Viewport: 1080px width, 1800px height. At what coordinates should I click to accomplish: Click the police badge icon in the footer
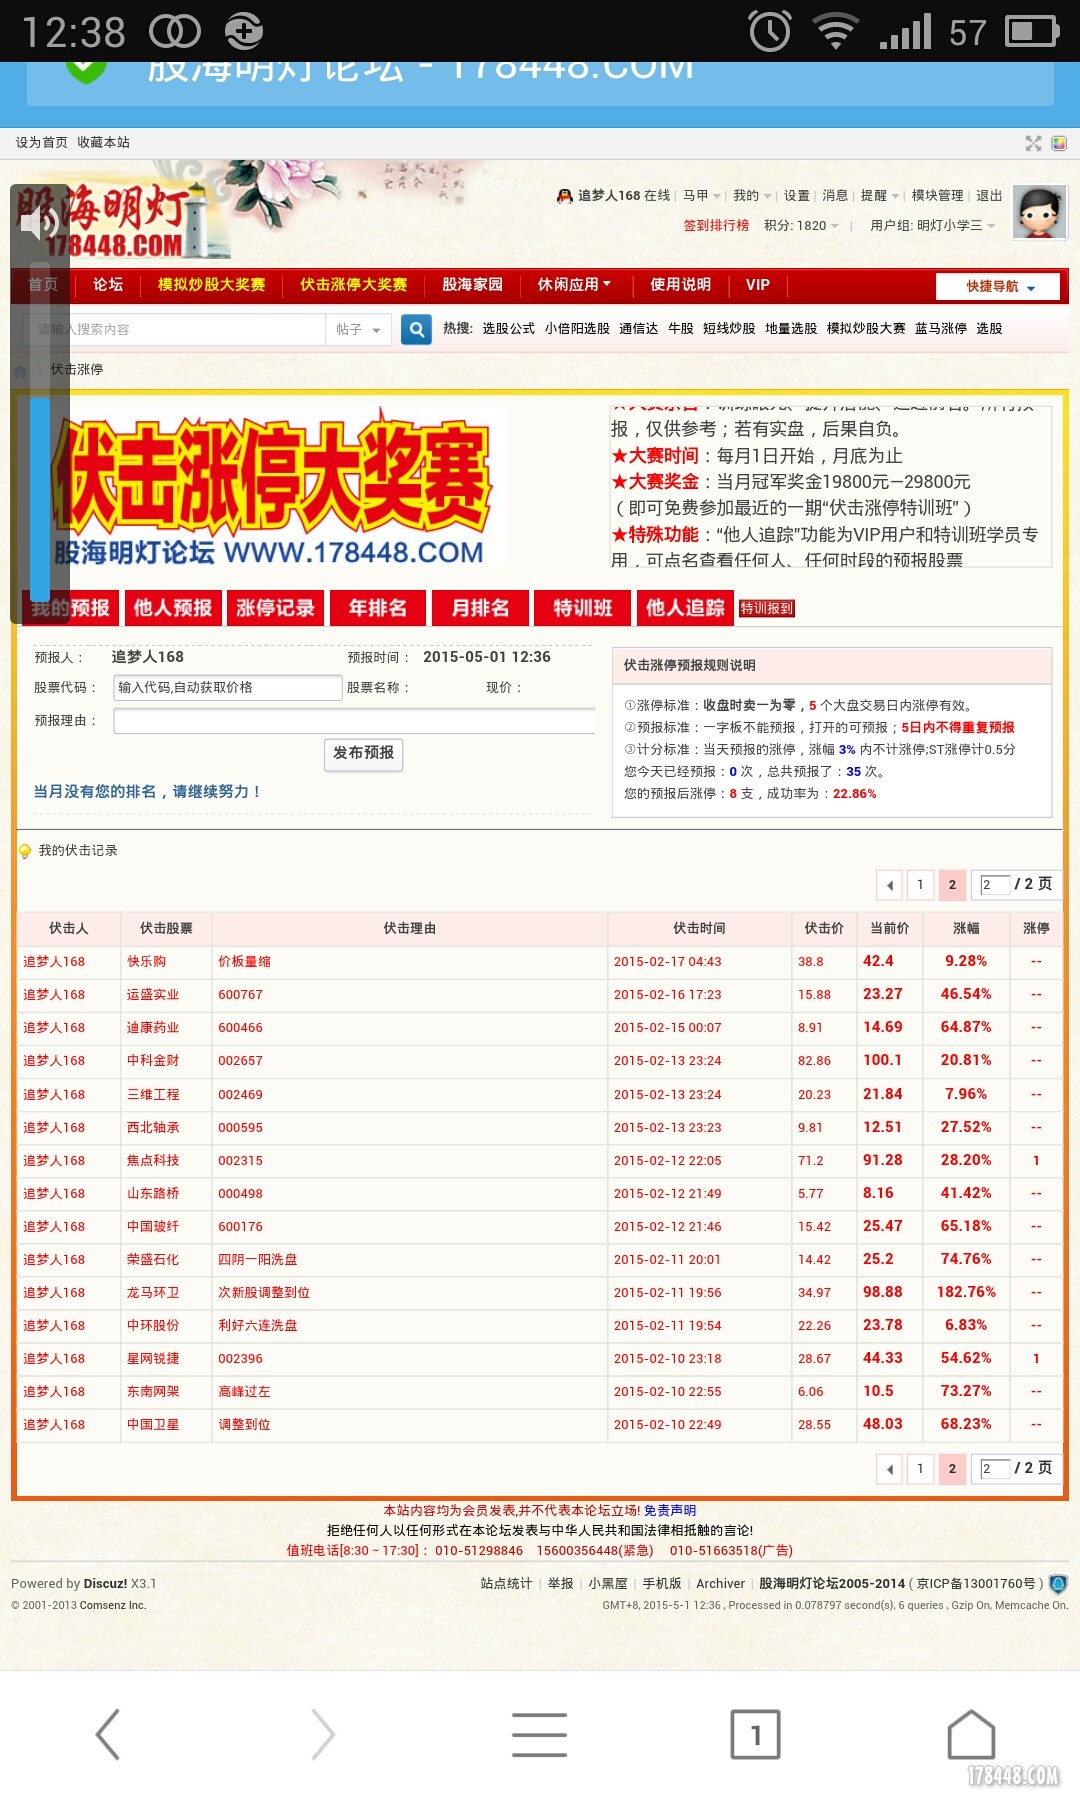[x=1058, y=1584]
